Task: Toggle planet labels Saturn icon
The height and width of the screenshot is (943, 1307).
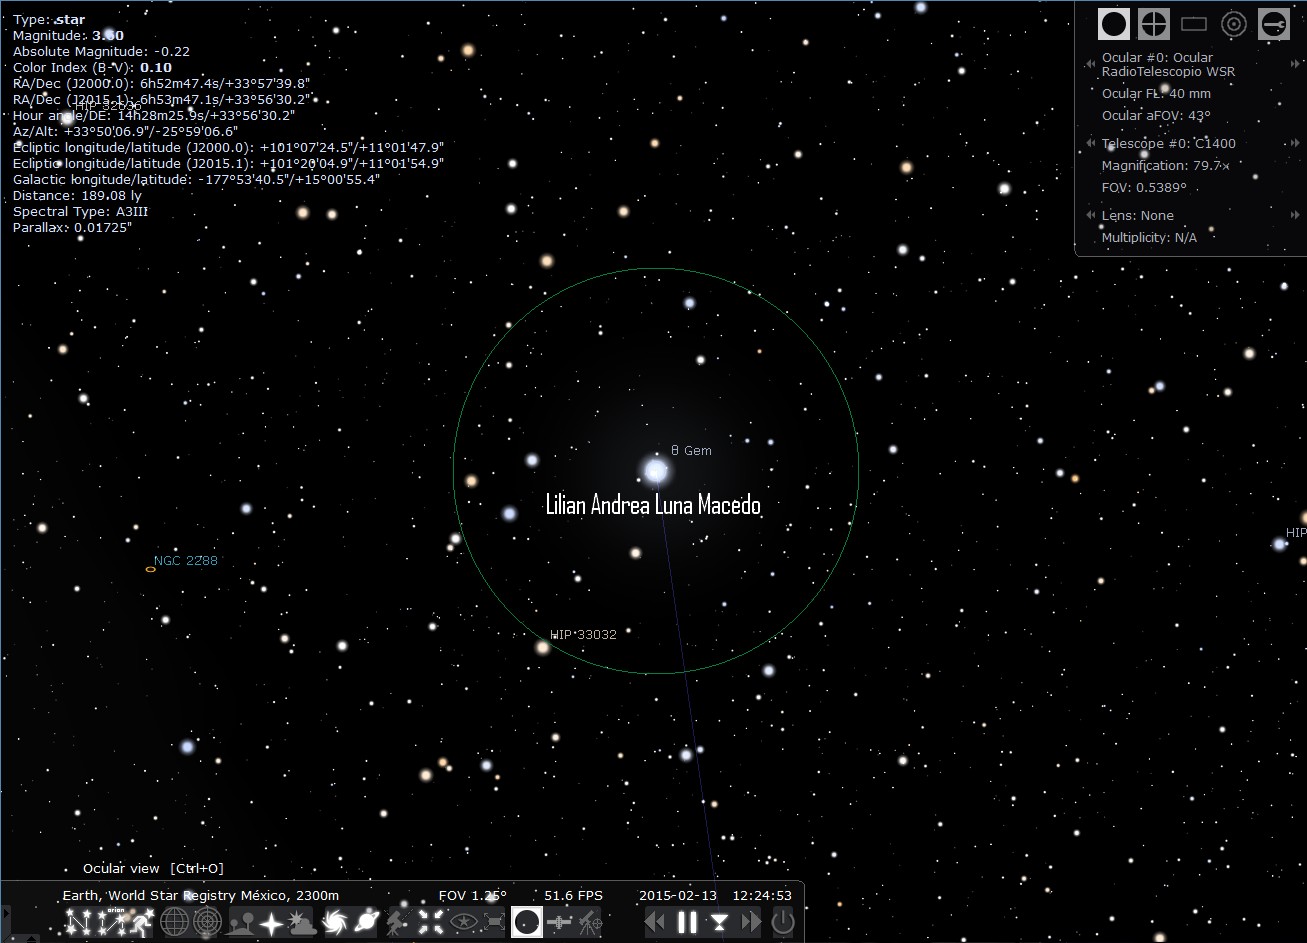Action: click(x=366, y=922)
